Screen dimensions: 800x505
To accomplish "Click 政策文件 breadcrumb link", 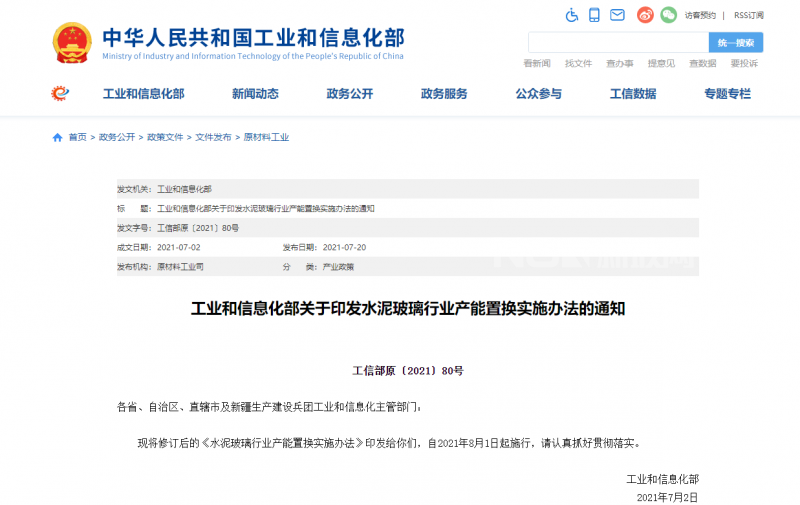I will click(x=165, y=137).
